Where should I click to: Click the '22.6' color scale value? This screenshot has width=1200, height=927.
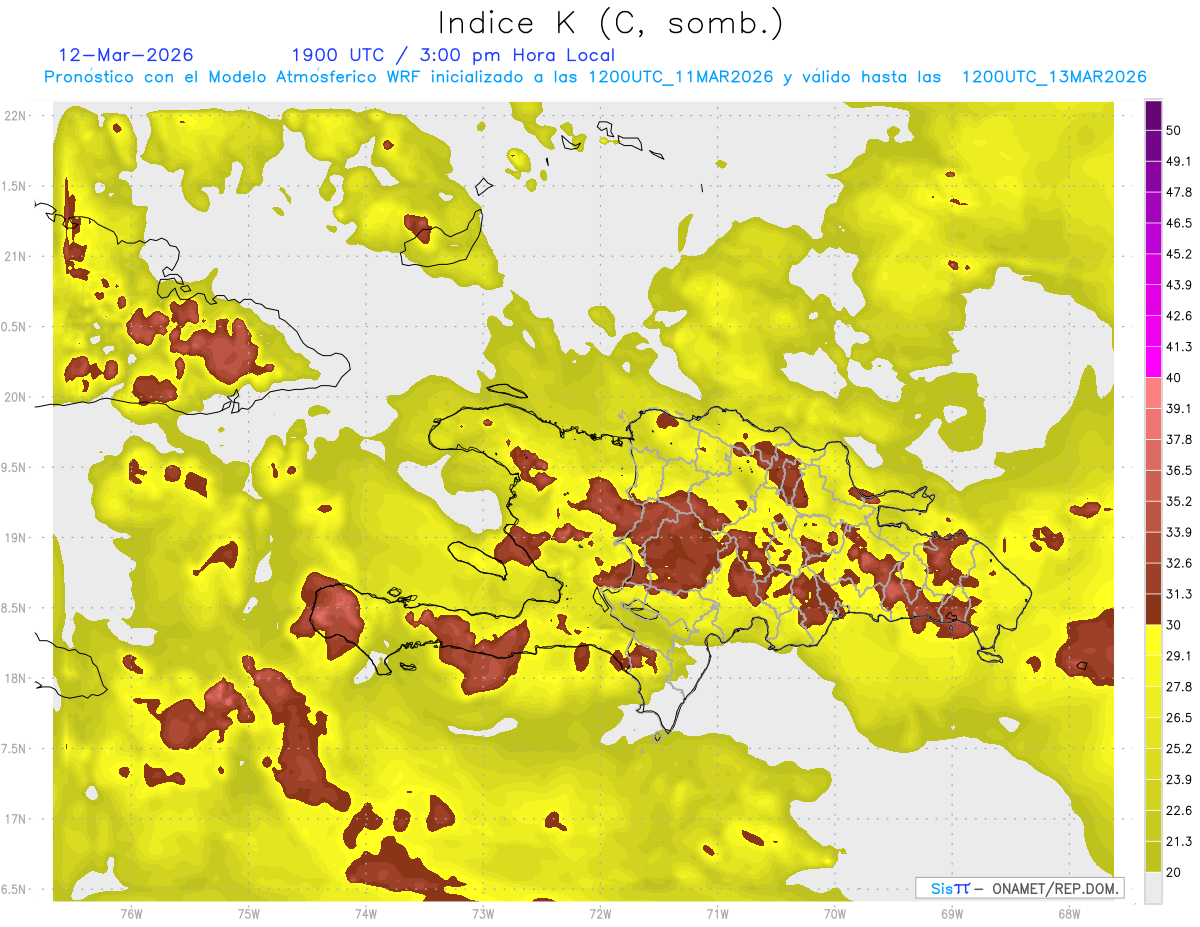click(1179, 811)
